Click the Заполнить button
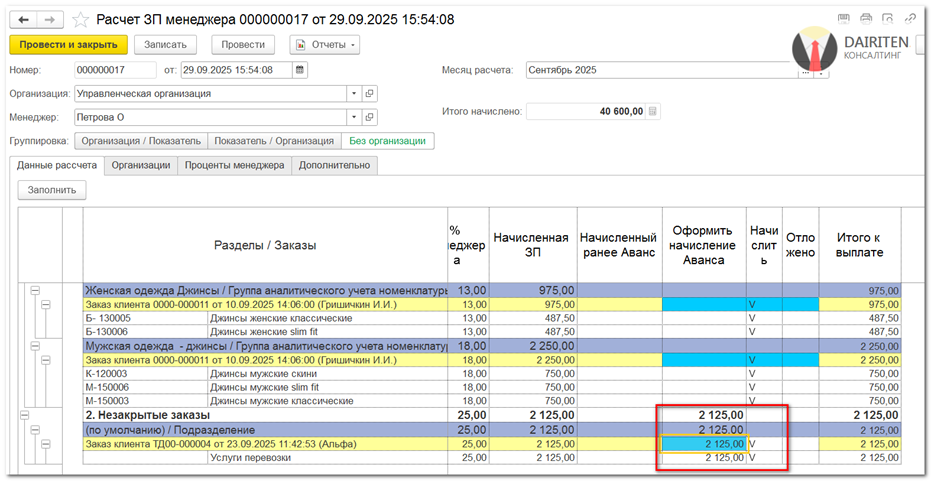The width and height of the screenshot is (931, 481). [x=52, y=191]
